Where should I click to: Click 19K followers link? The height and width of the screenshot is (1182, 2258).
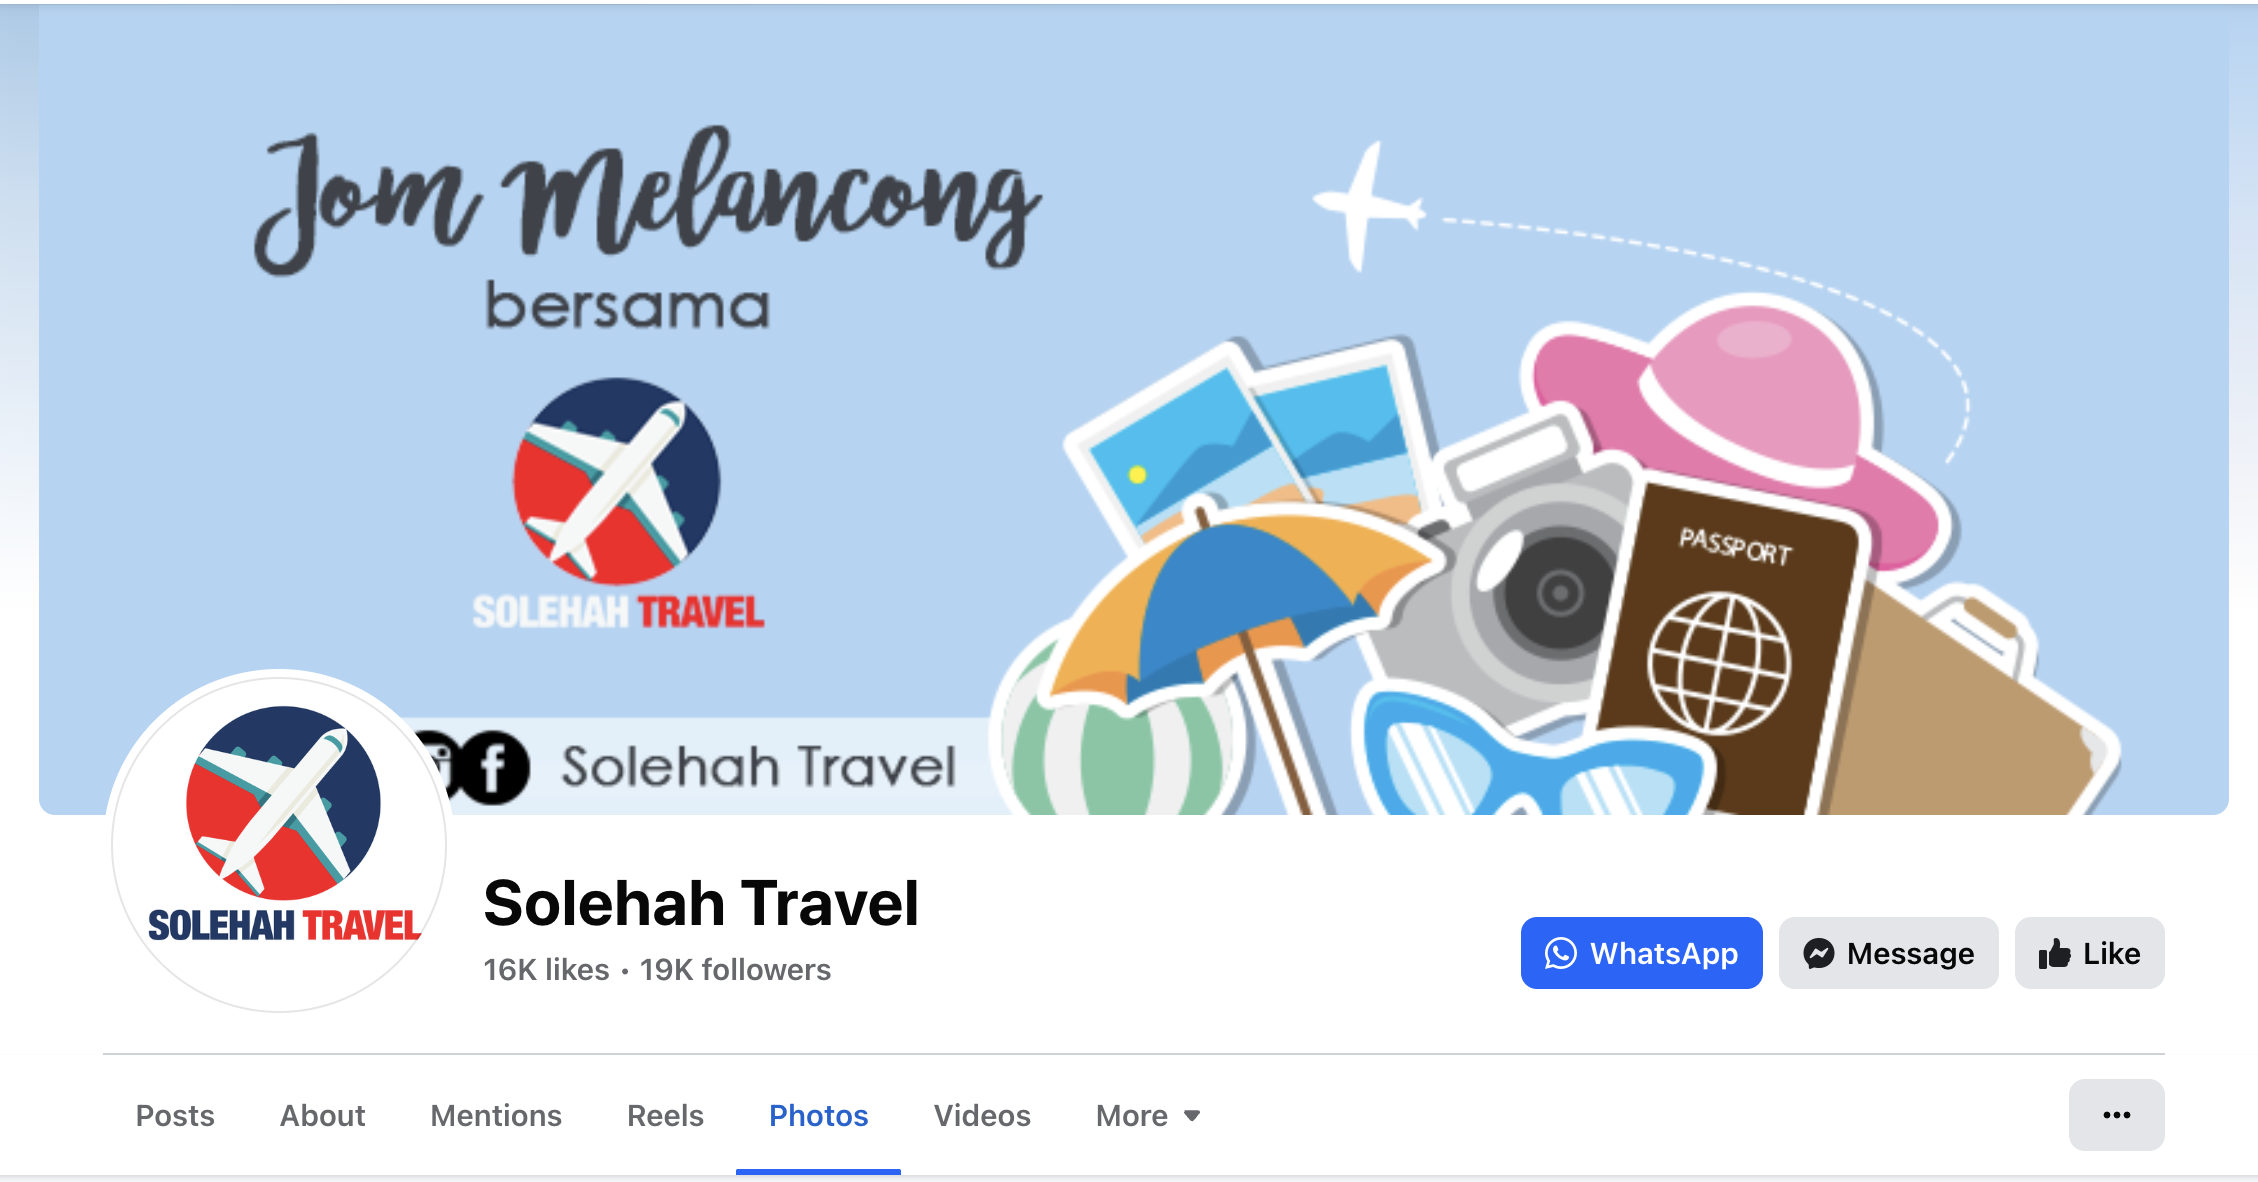[x=735, y=969]
